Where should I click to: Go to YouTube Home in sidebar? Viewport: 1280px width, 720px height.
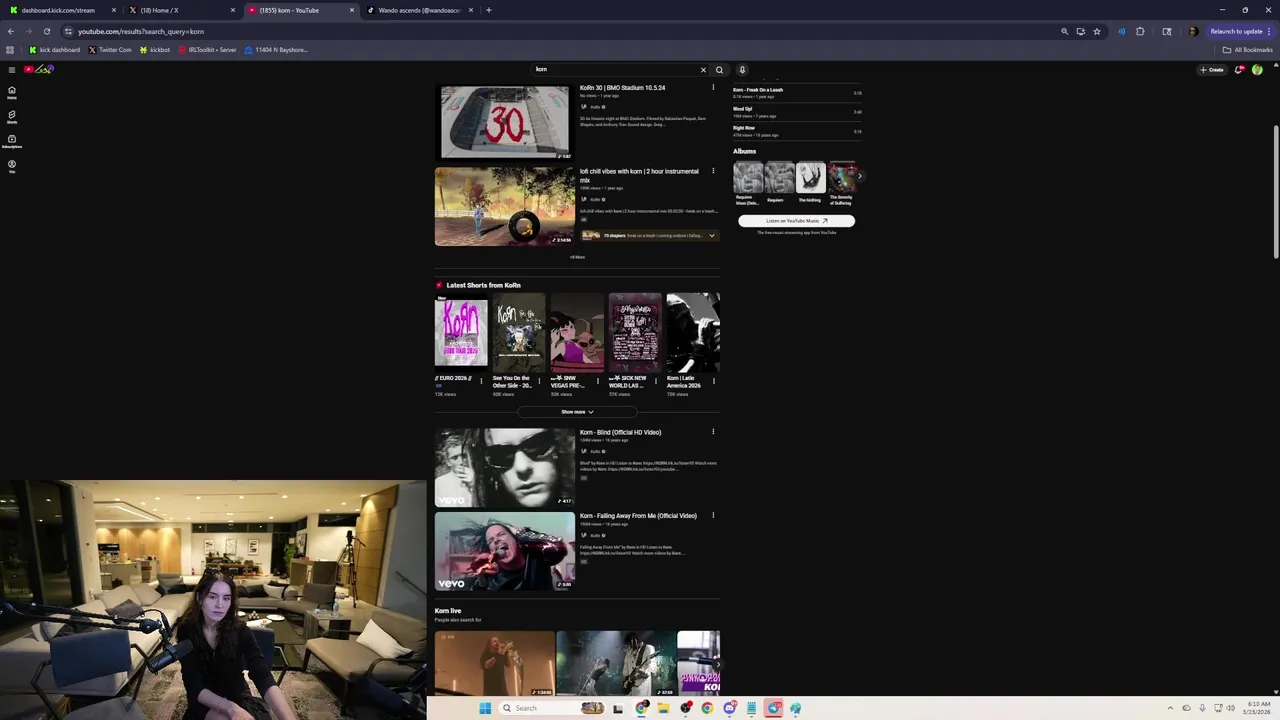(x=12, y=92)
